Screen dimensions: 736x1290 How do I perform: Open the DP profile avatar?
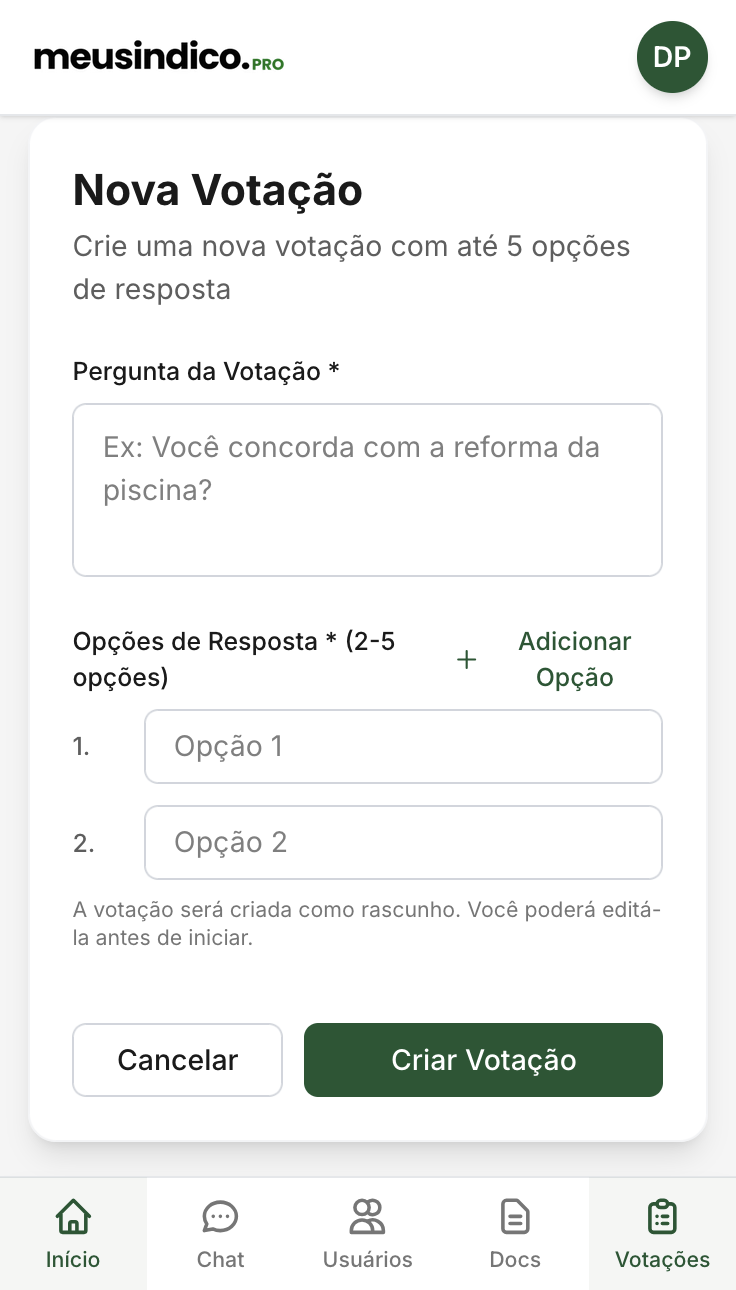(x=672, y=57)
